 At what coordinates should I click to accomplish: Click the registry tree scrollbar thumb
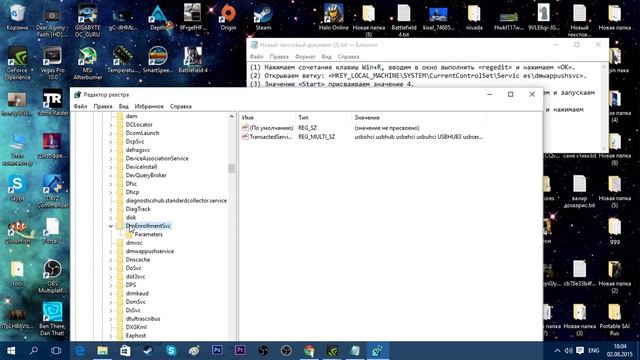coord(231,168)
